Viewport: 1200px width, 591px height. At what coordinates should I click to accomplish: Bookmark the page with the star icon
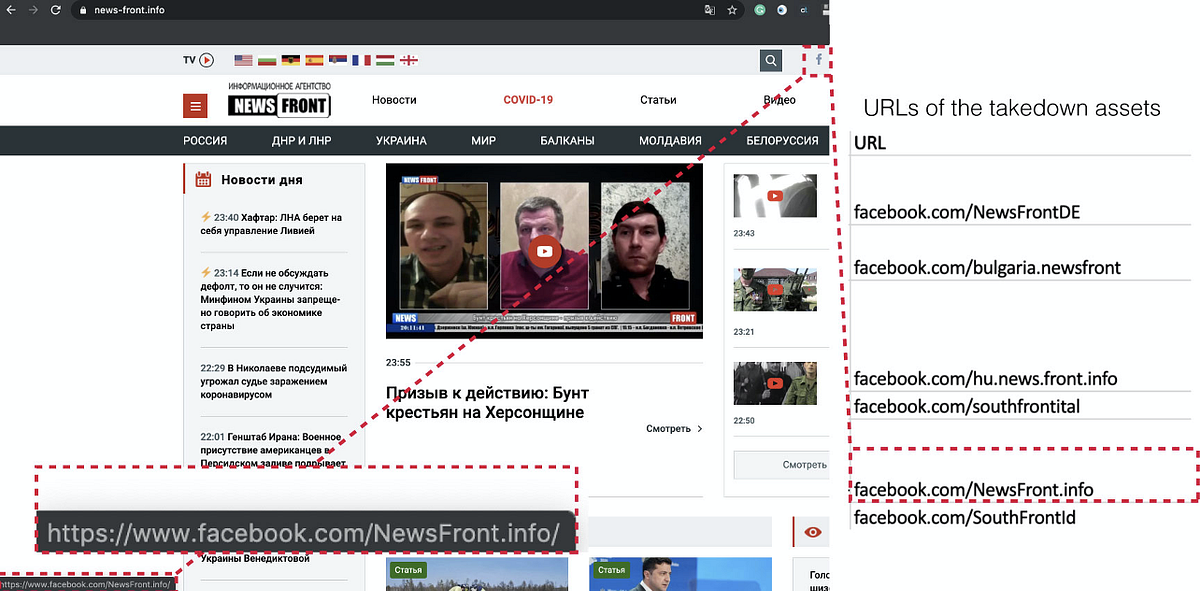(732, 10)
